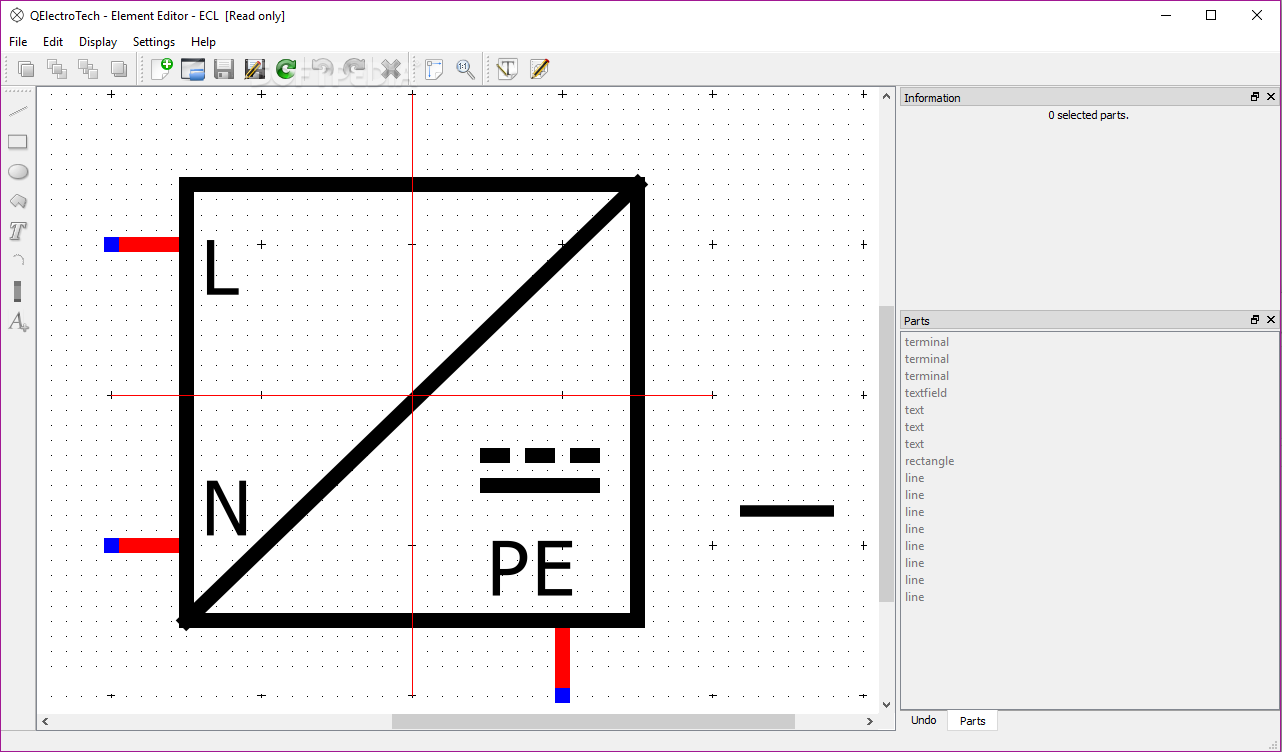Click the Send to back icon

click(x=119, y=69)
